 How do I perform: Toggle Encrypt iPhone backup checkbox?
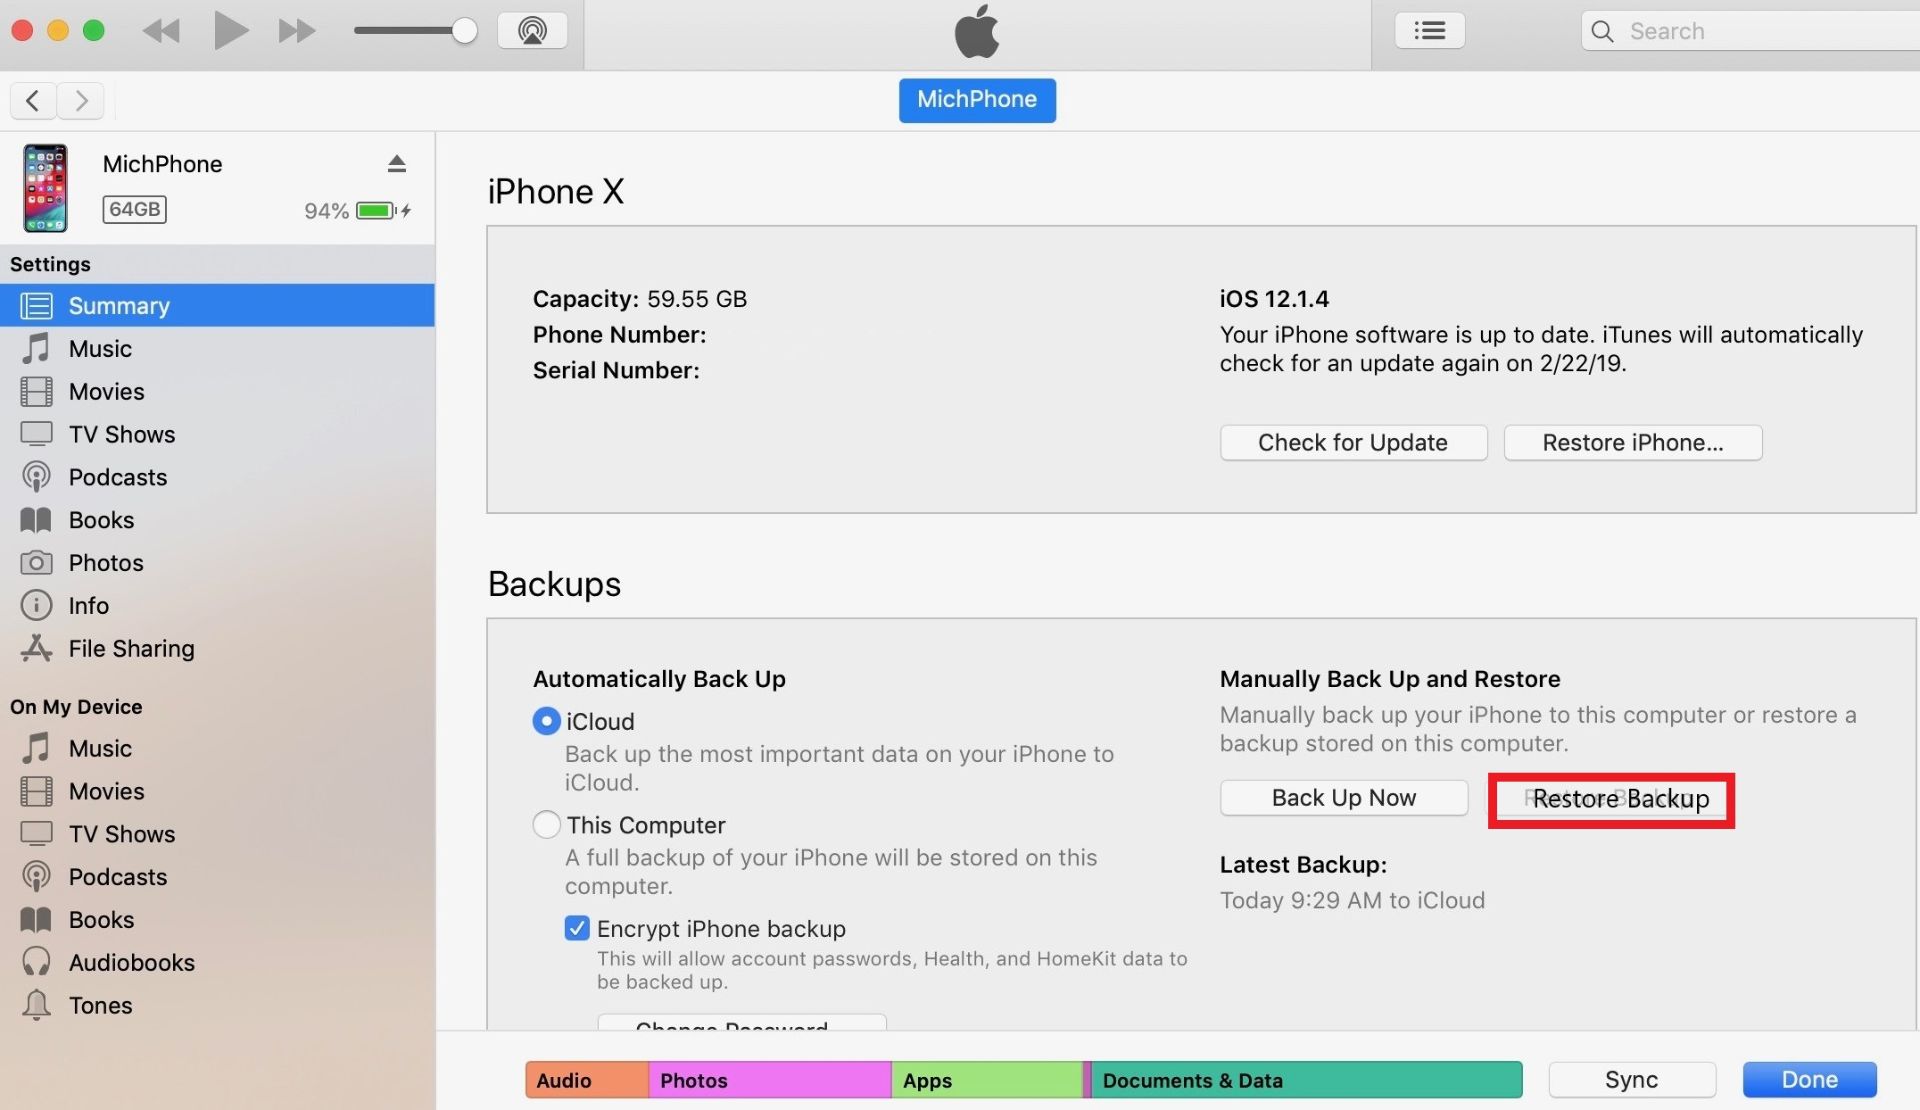575,929
